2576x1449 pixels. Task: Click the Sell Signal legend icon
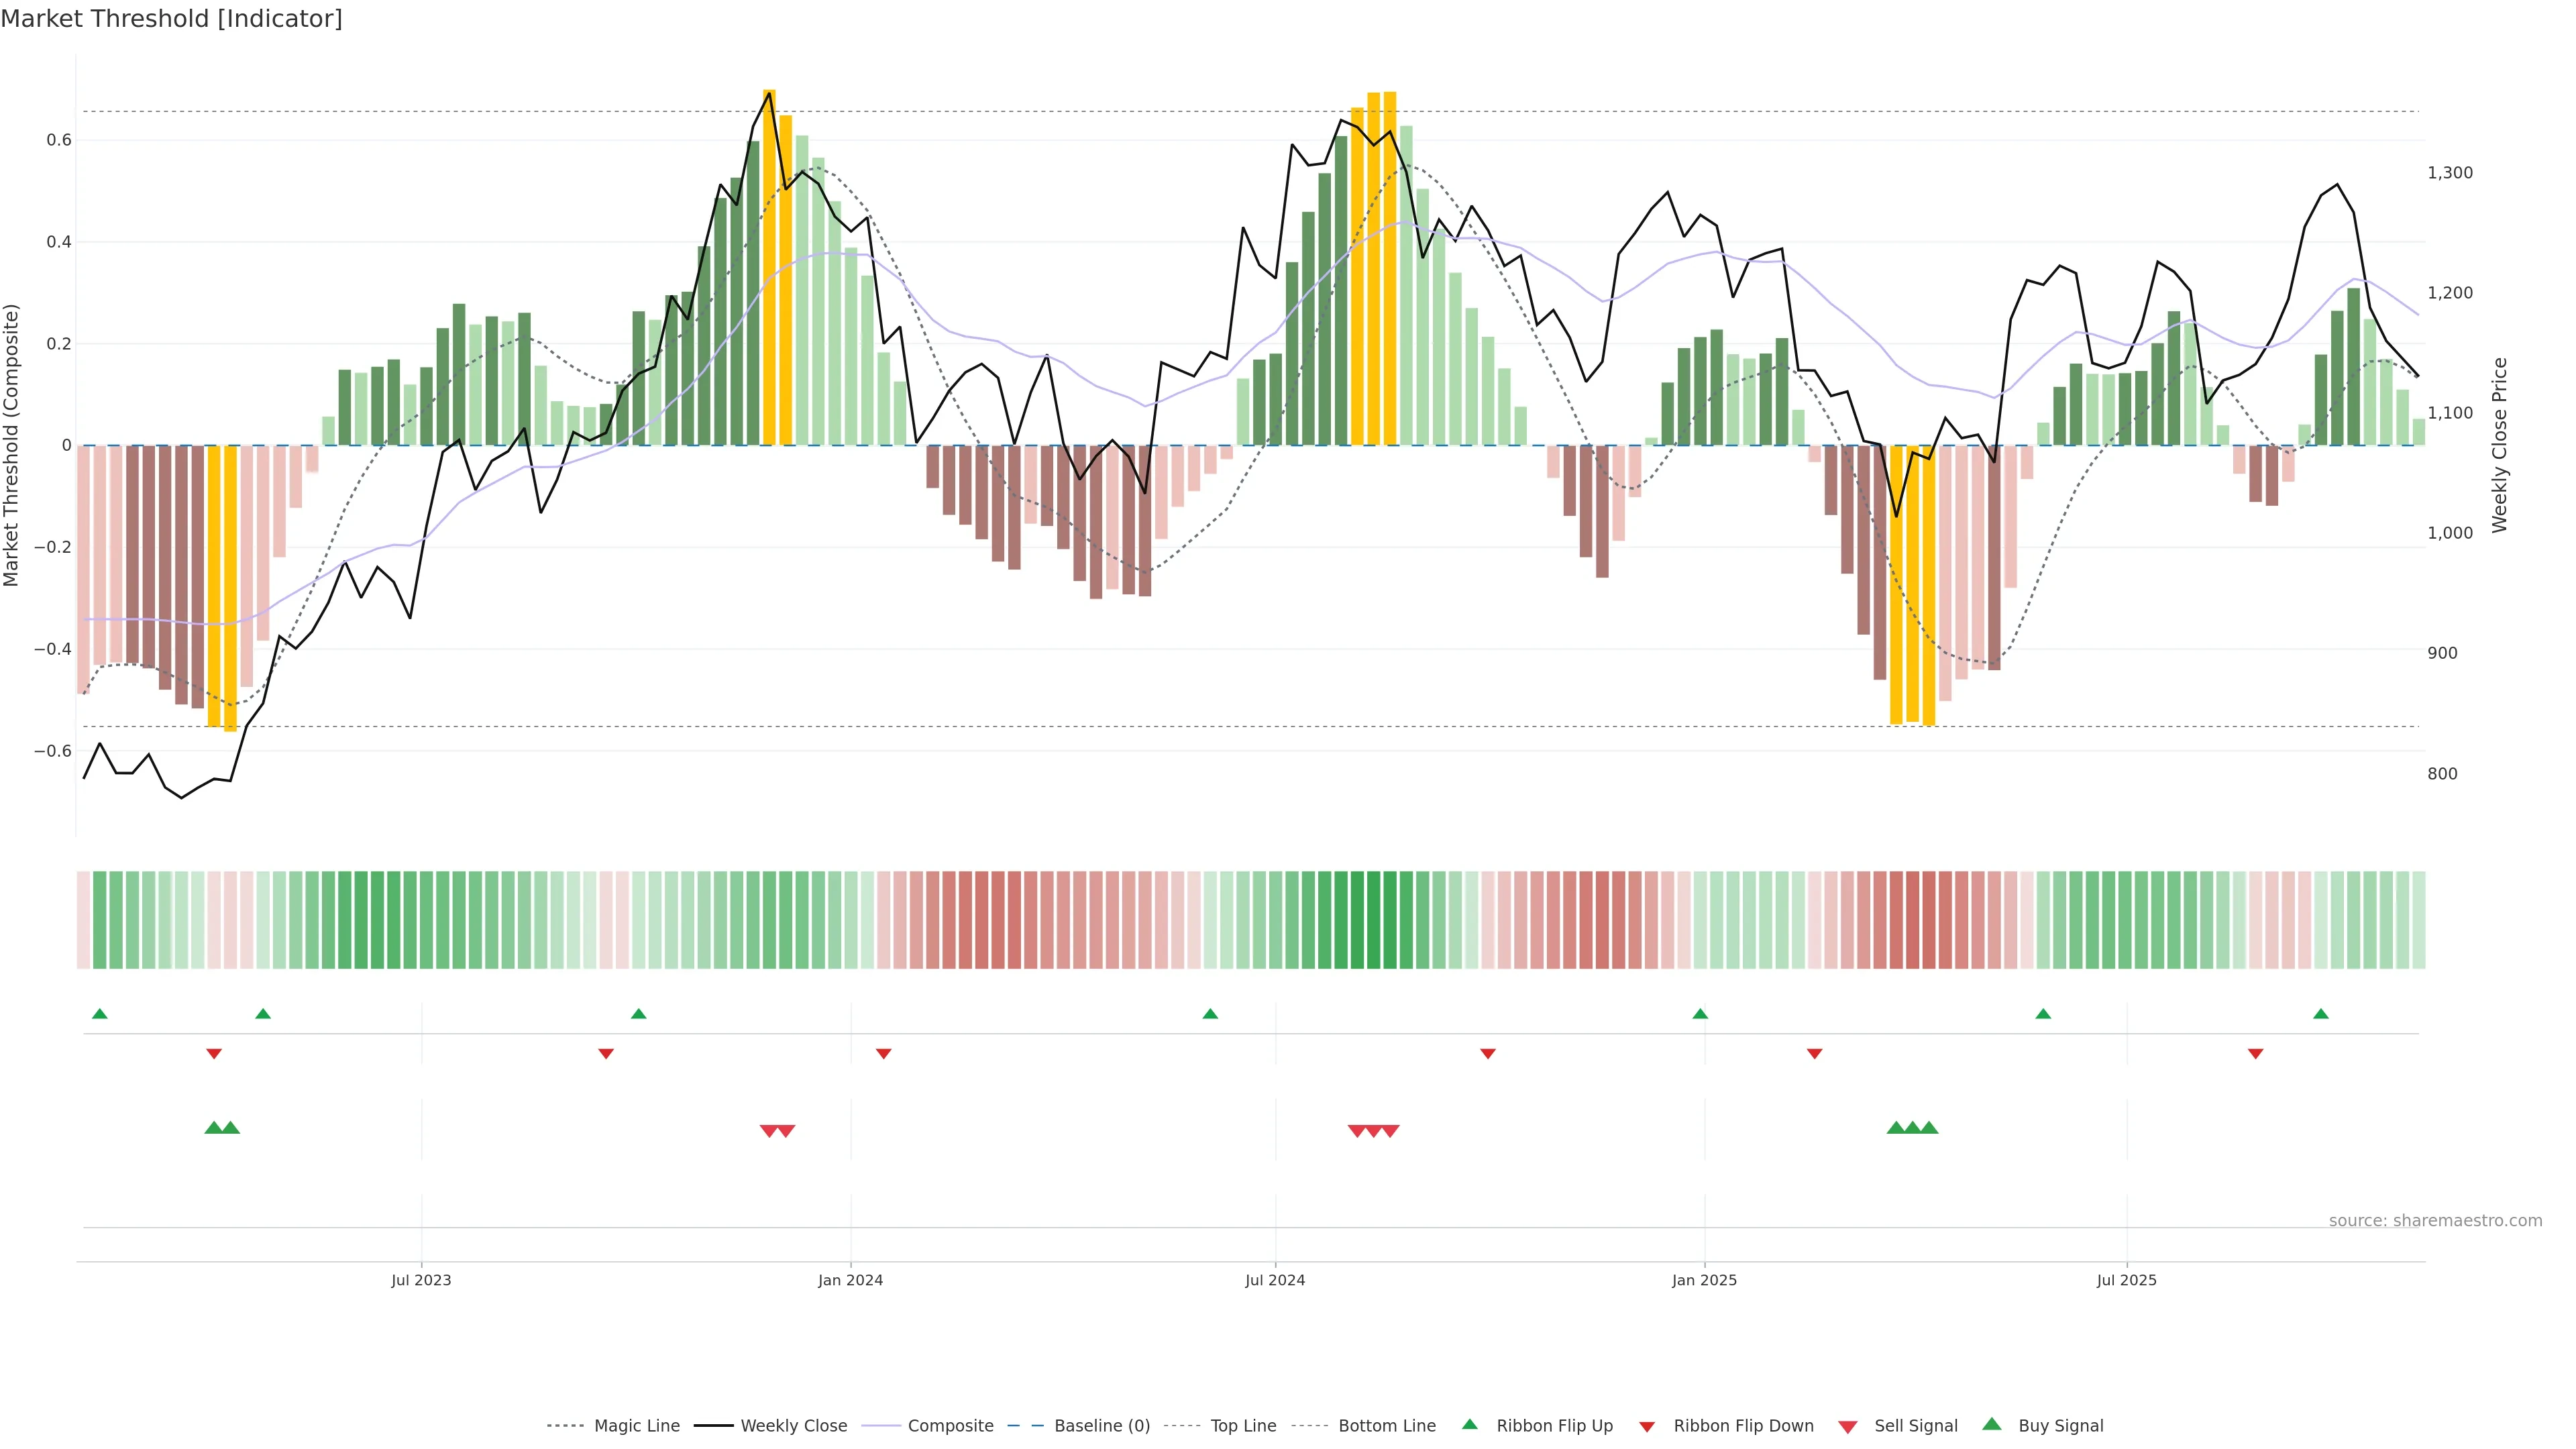point(1848,1427)
